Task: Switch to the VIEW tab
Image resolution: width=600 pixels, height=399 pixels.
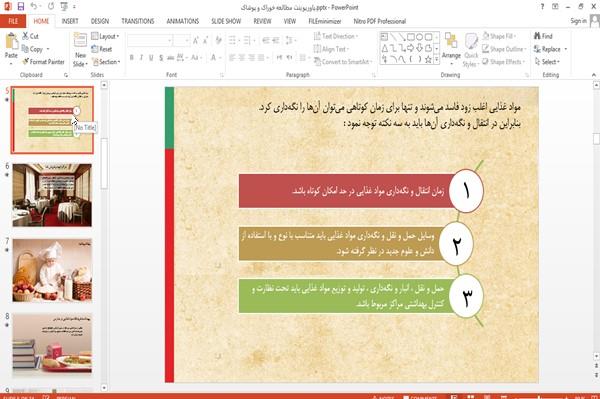Action: [x=290, y=21]
